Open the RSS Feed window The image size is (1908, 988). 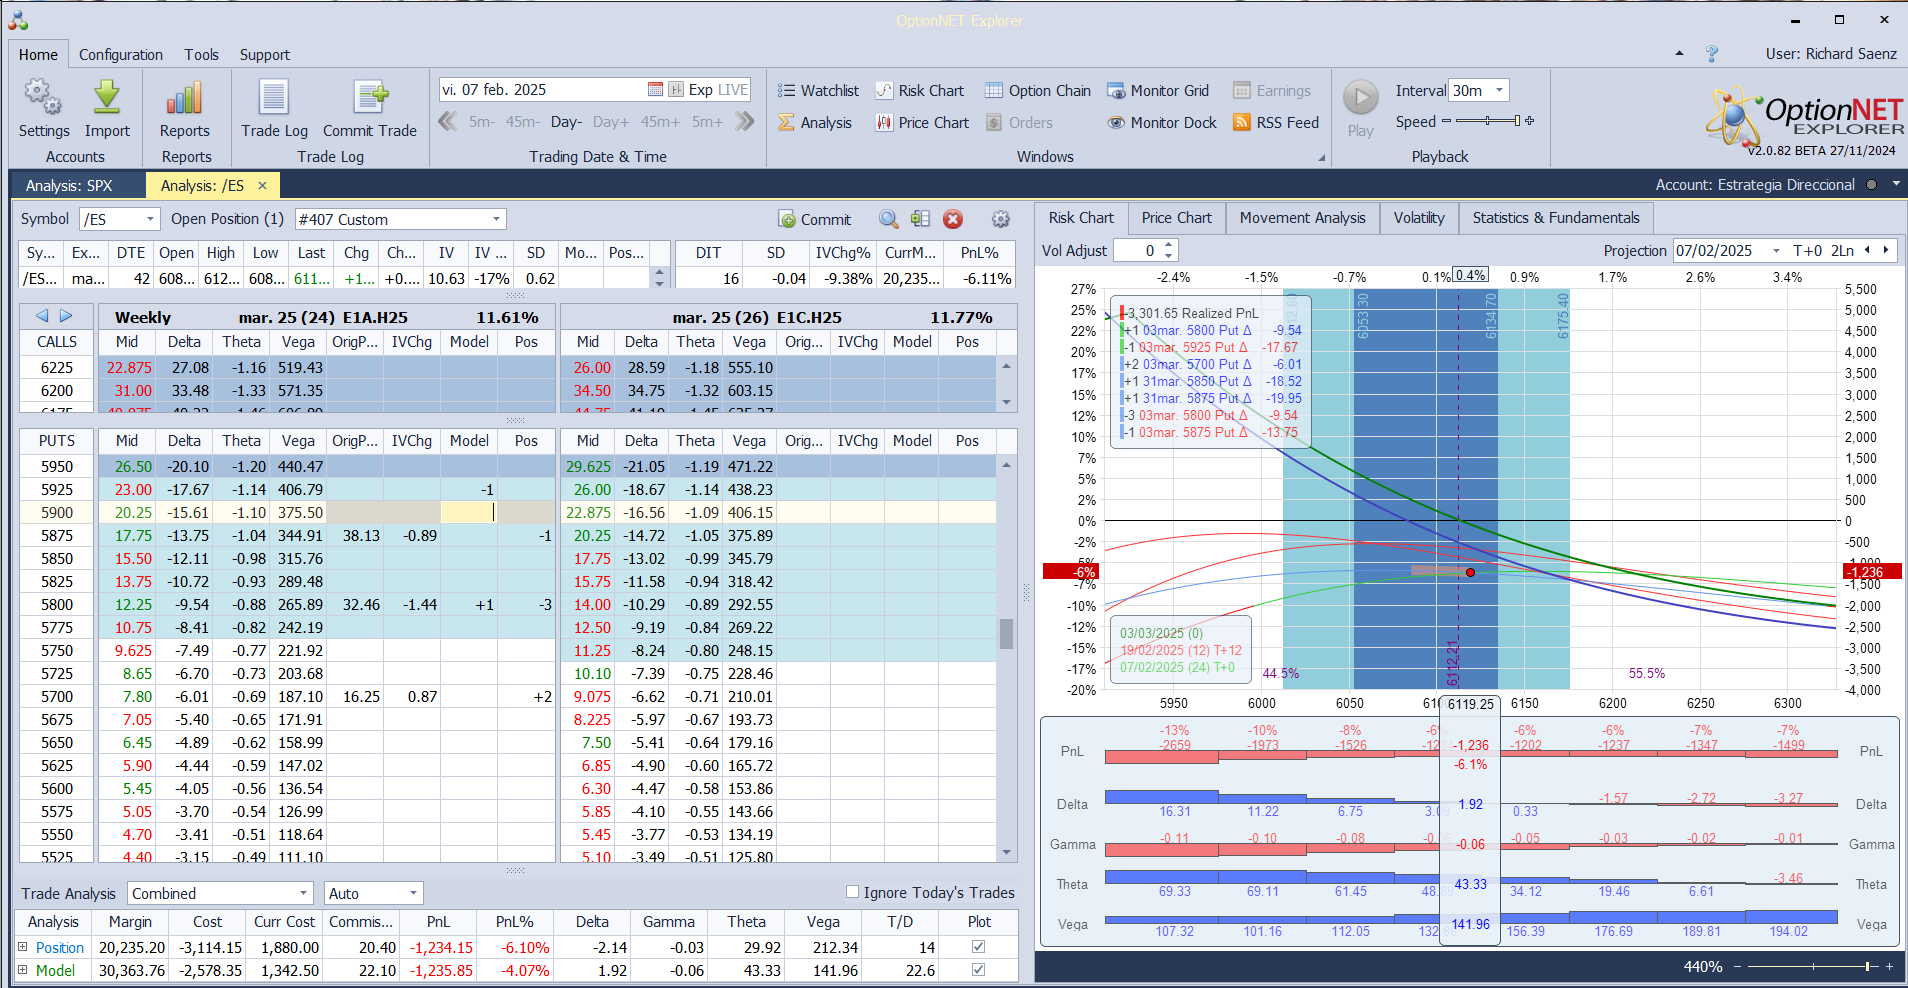pyautogui.click(x=1276, y=123)
